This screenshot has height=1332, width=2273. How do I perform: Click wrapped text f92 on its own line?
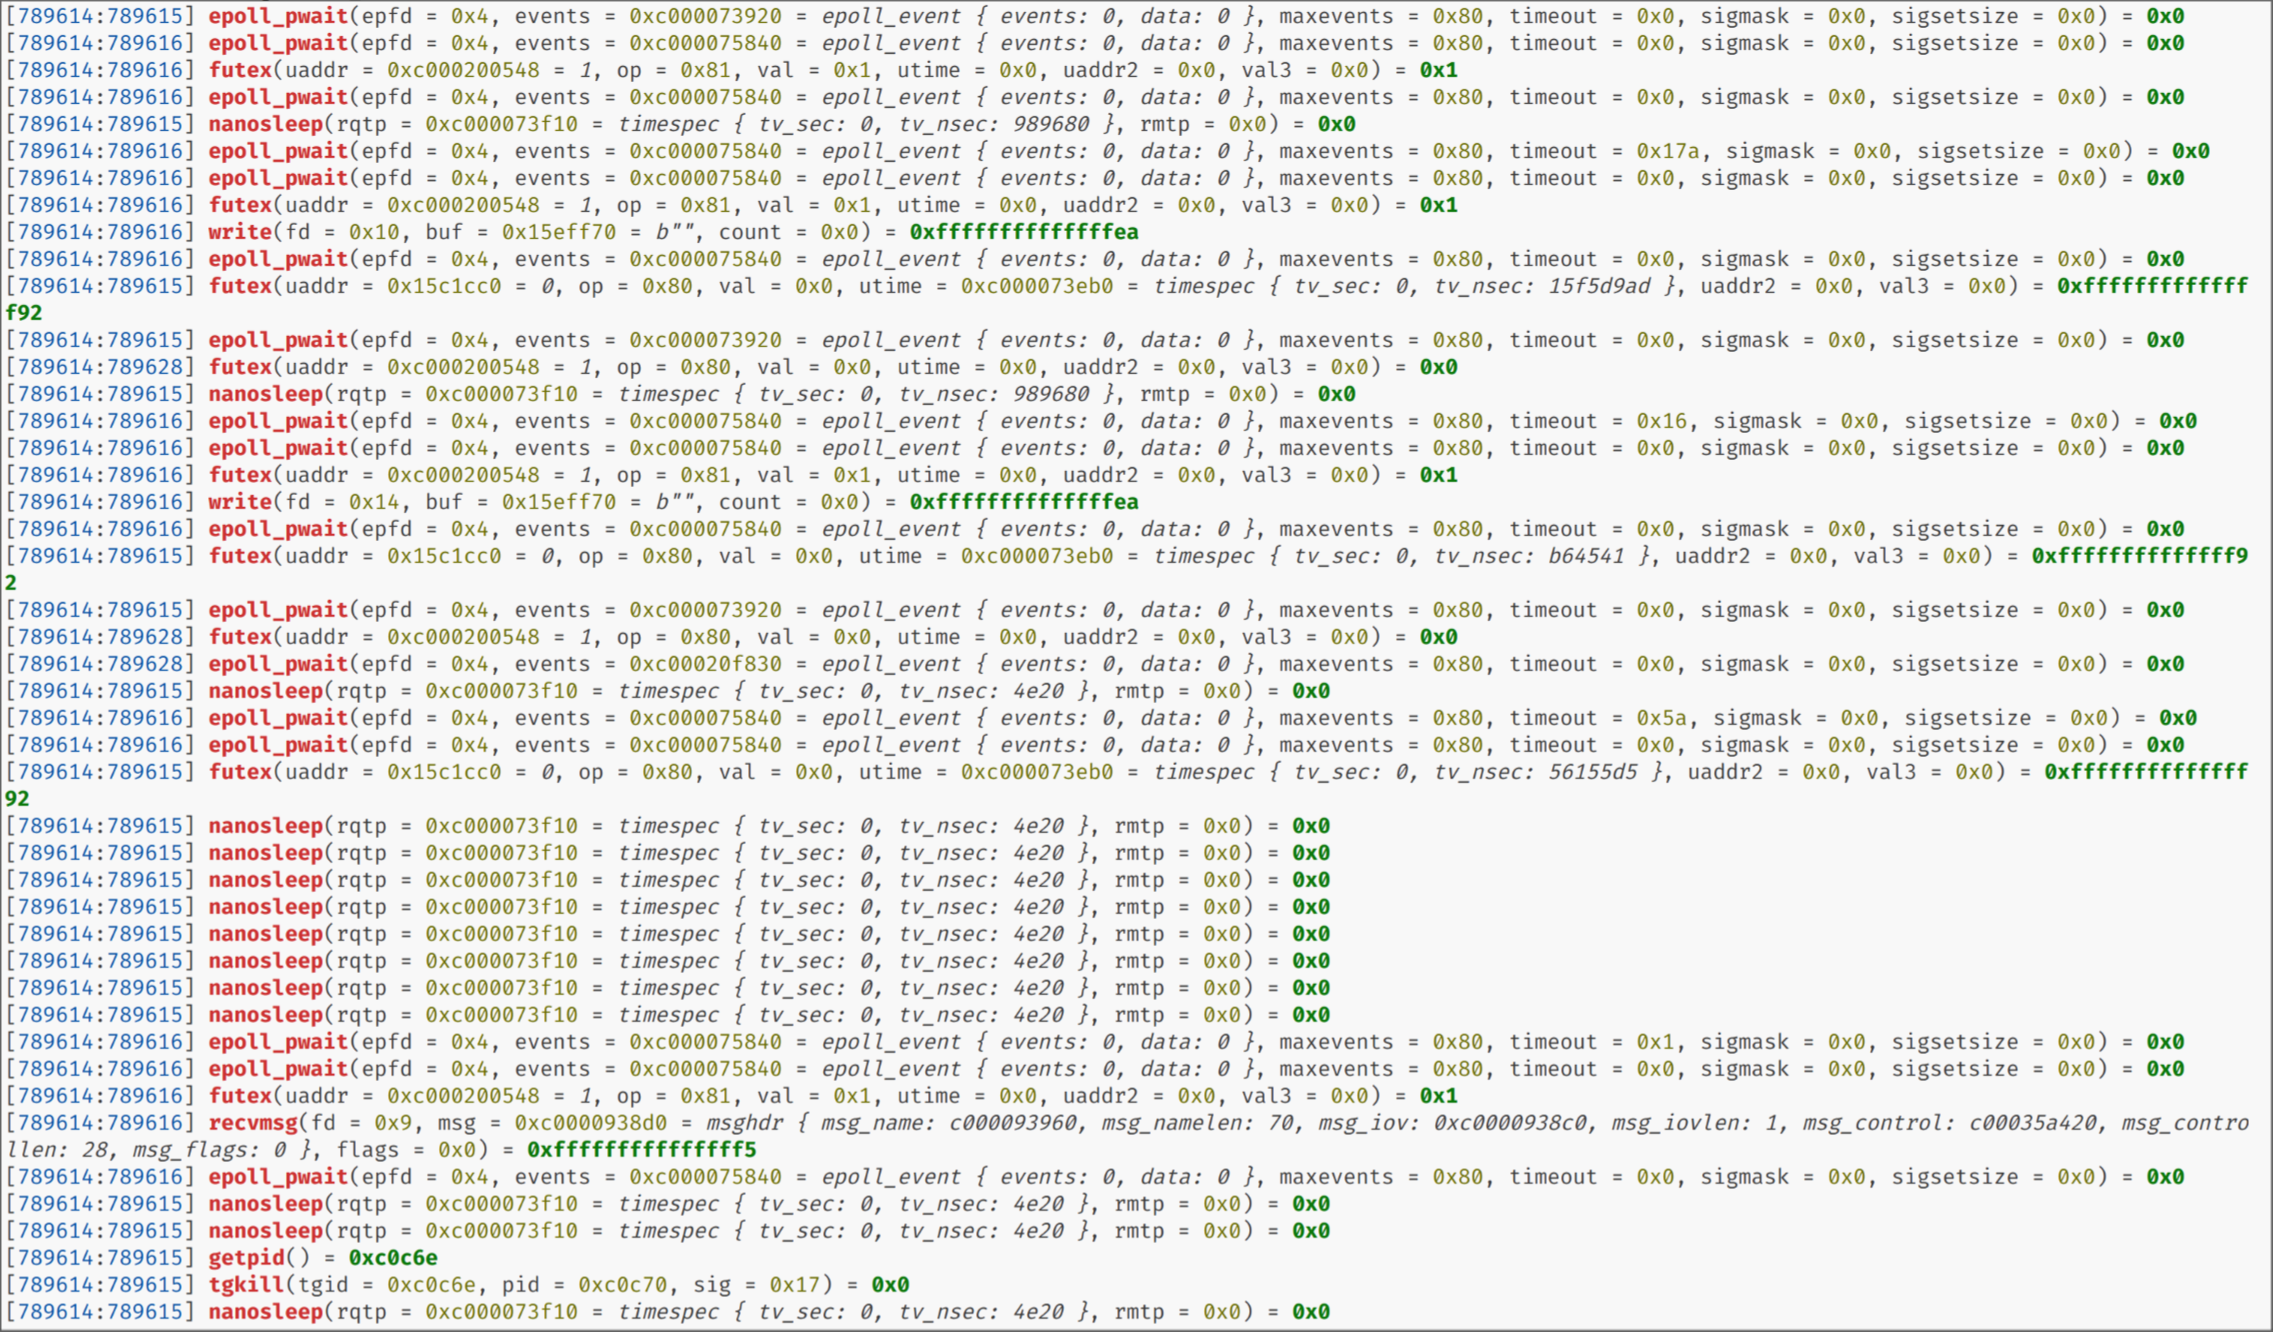point(24,313)
